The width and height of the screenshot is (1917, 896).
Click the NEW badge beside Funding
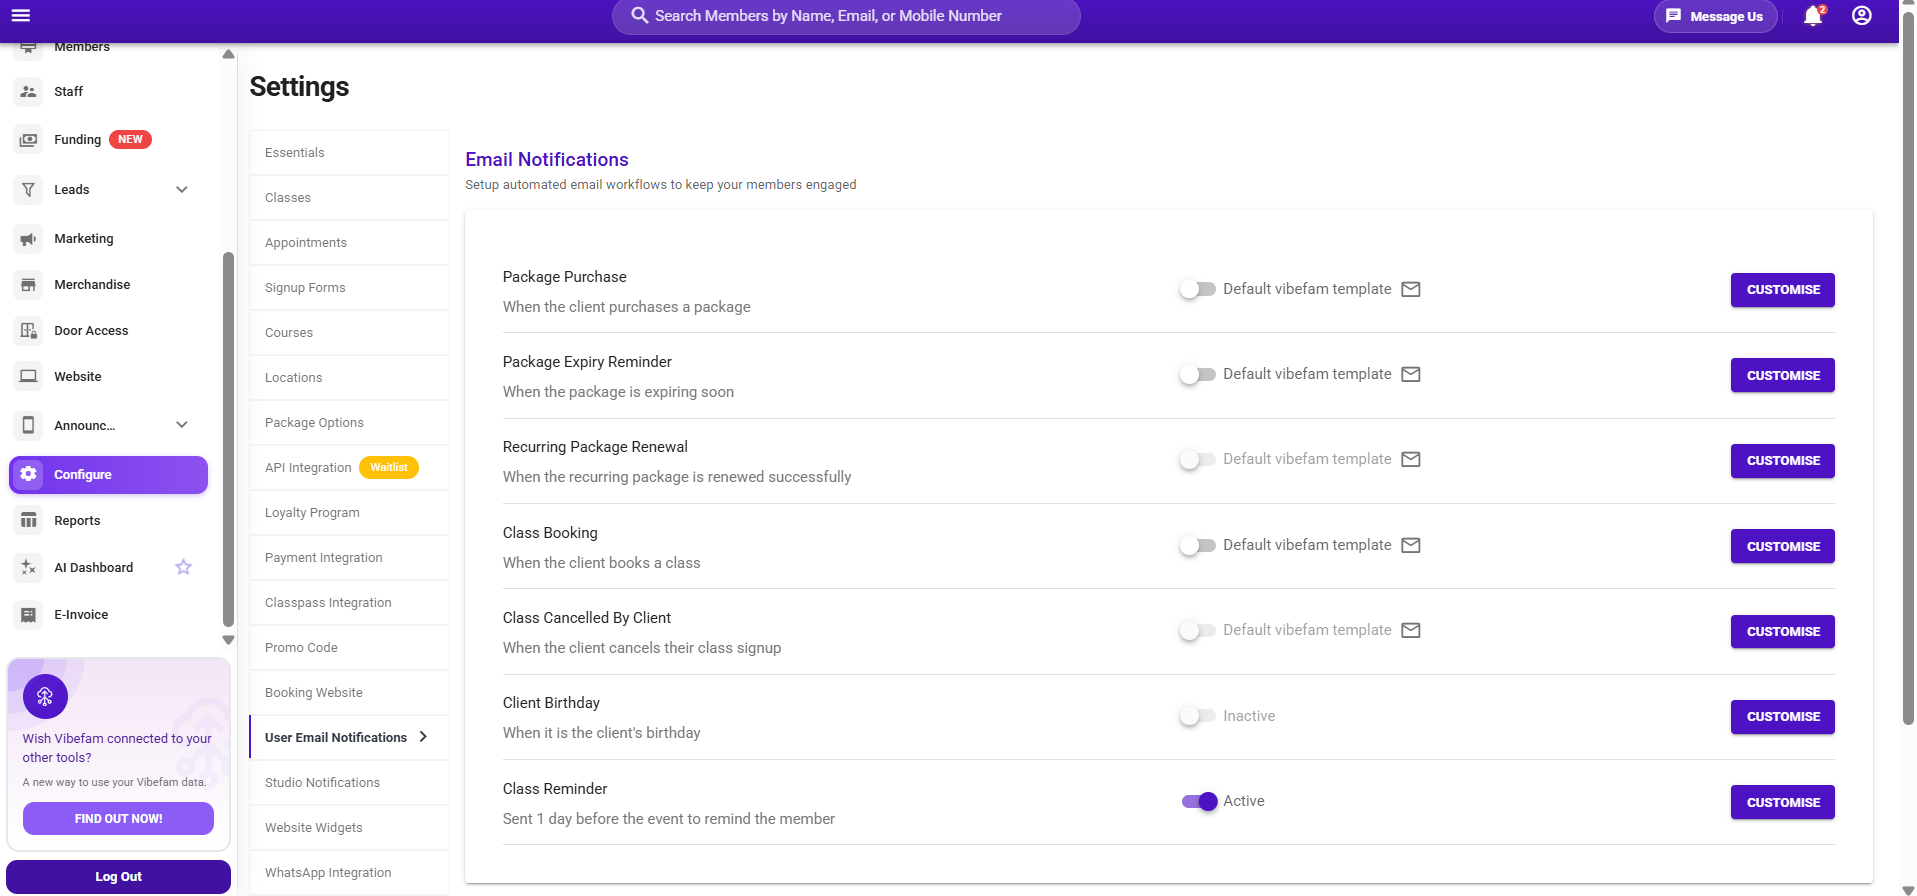coord(130,140)
